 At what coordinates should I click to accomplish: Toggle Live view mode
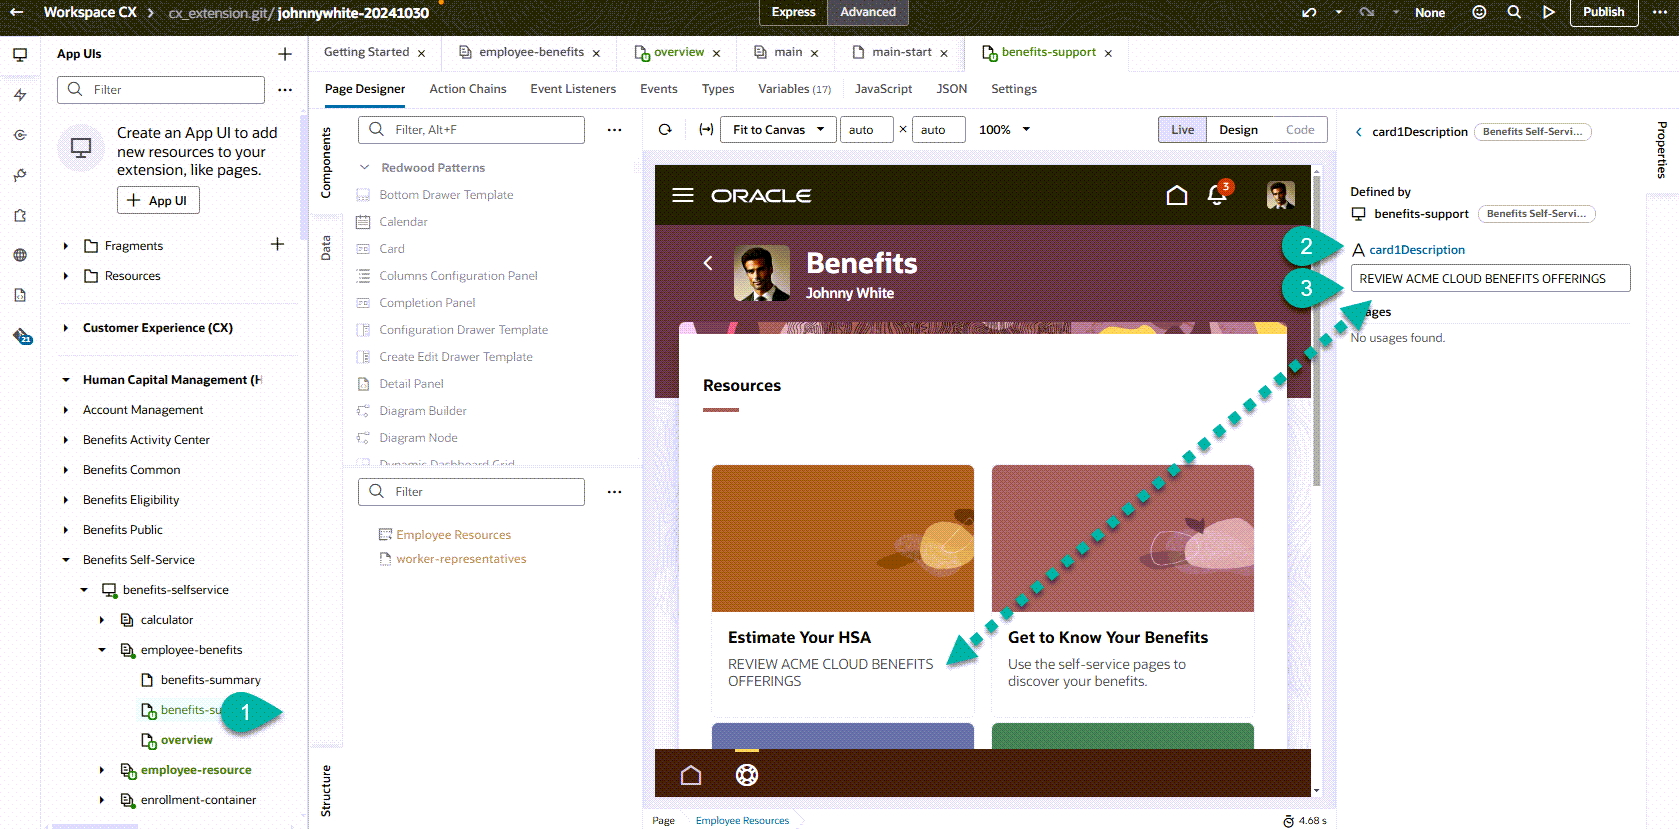[x=1183, y=130]
